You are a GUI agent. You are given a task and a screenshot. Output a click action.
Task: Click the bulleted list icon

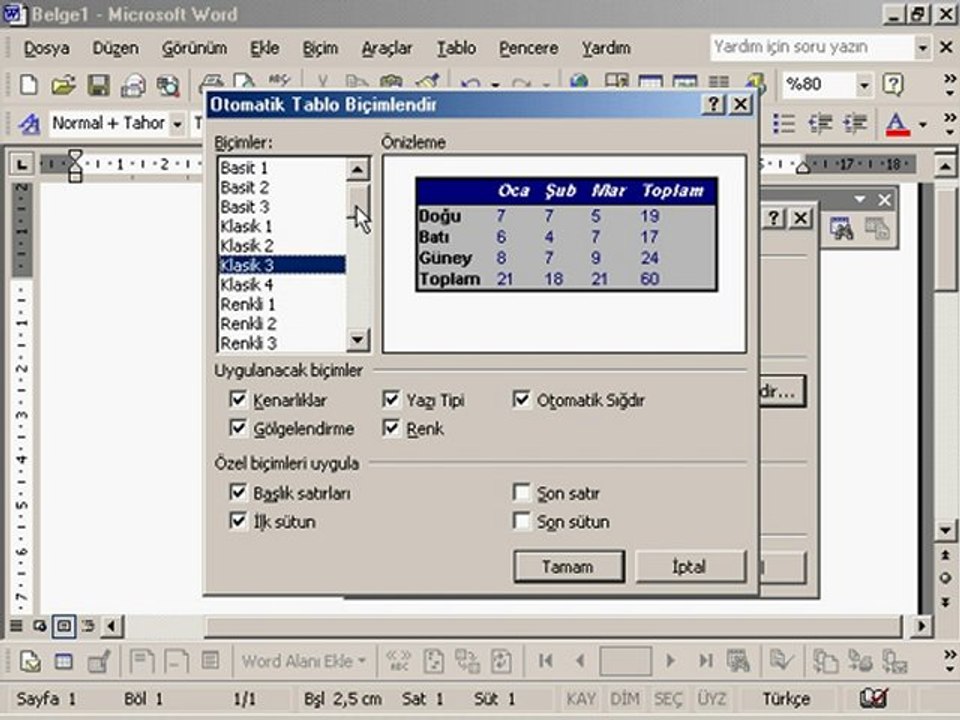pyautogui.click(x=784, y=123)
